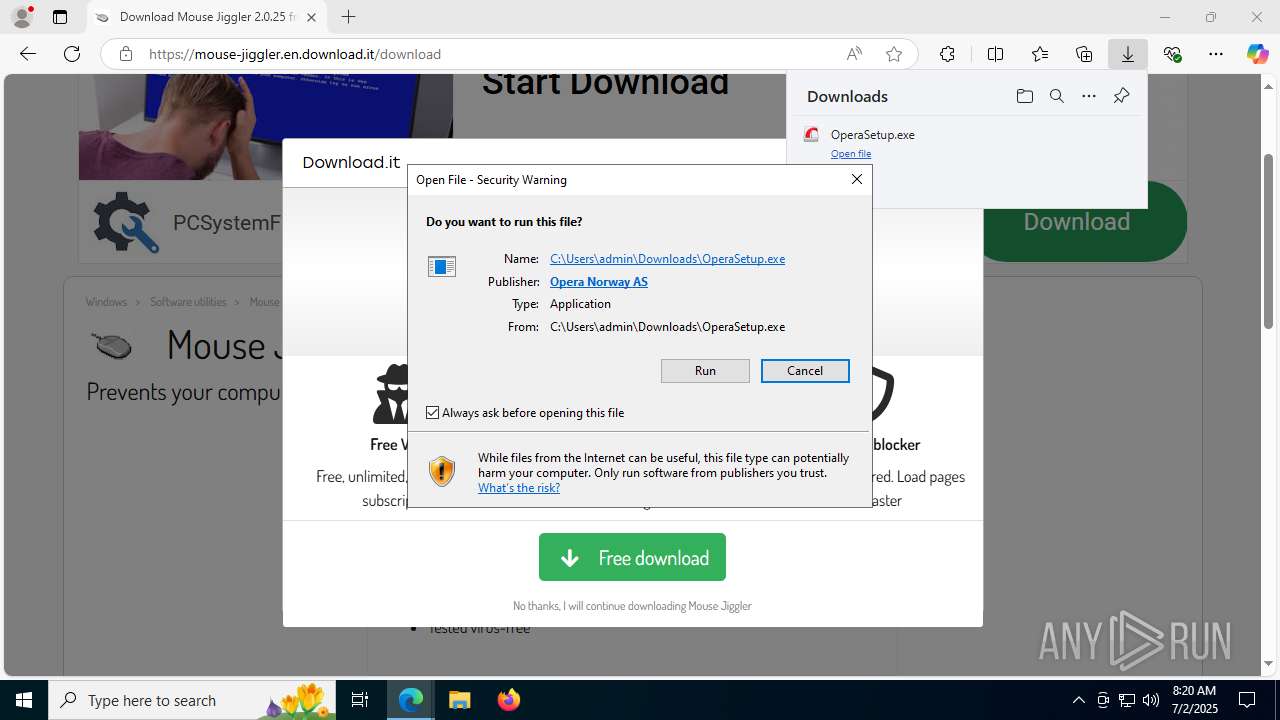Click No thanks, continue downloading Mouse Jiggler
The image size is (1280, 720).
632,606
